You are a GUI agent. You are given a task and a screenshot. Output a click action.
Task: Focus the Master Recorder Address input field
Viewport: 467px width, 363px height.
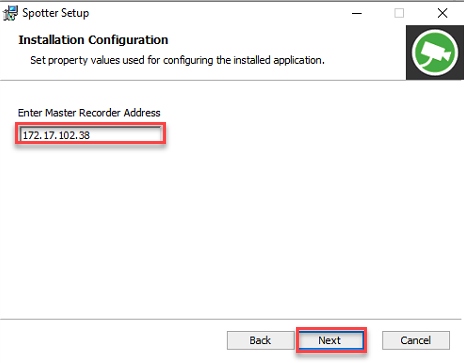click(91, 135)
